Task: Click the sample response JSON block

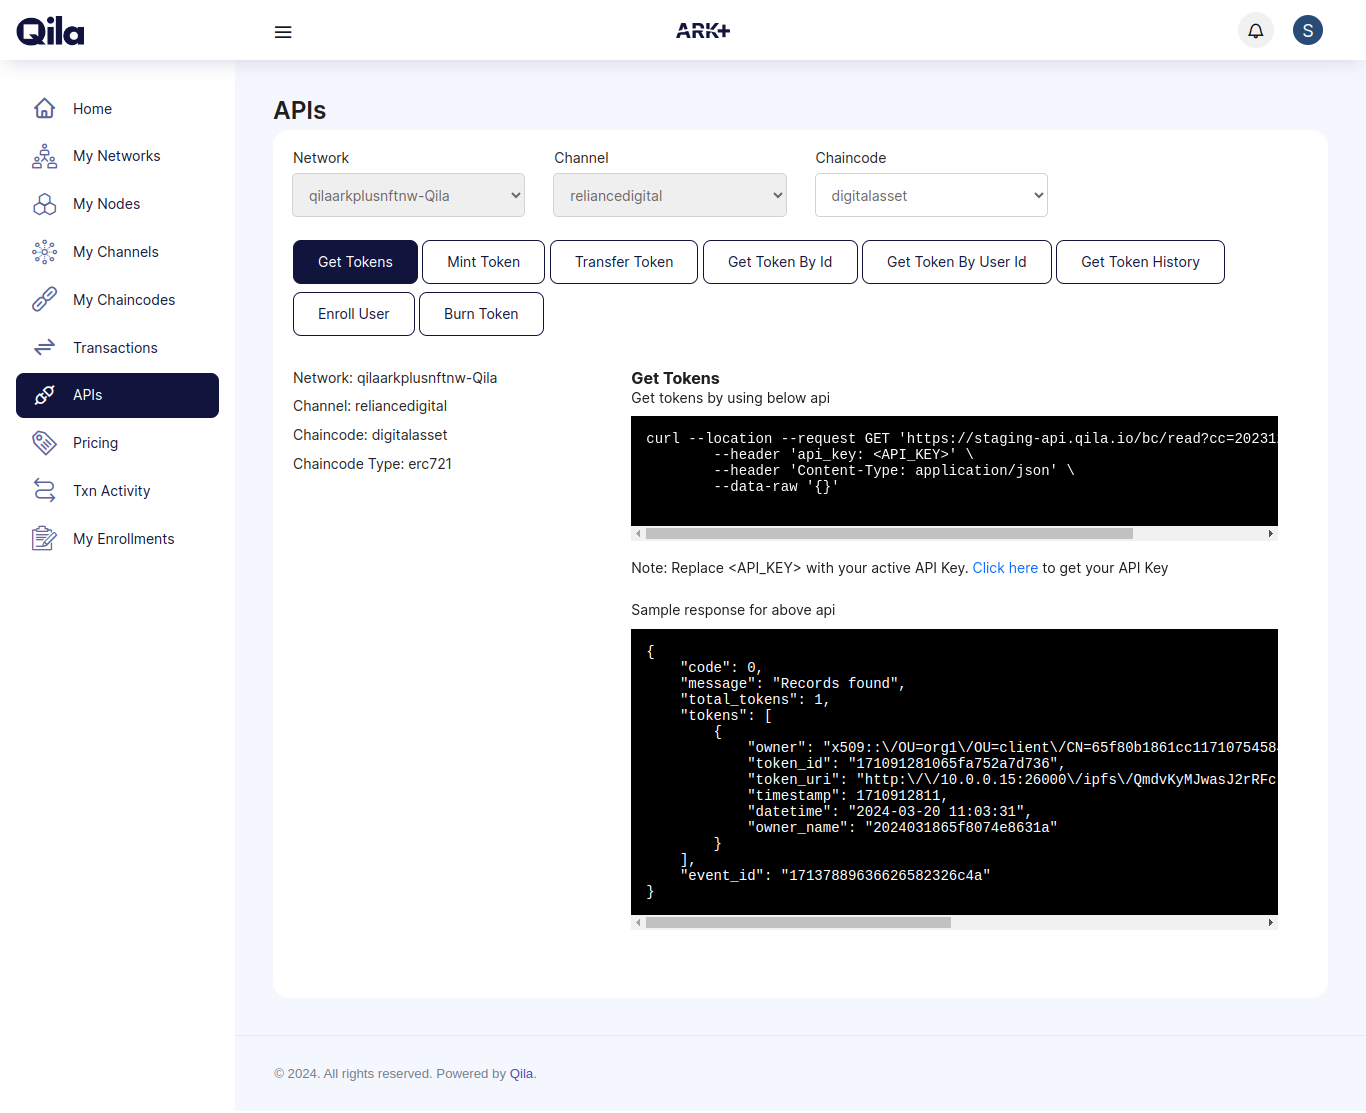Action: tap(954, 771)
